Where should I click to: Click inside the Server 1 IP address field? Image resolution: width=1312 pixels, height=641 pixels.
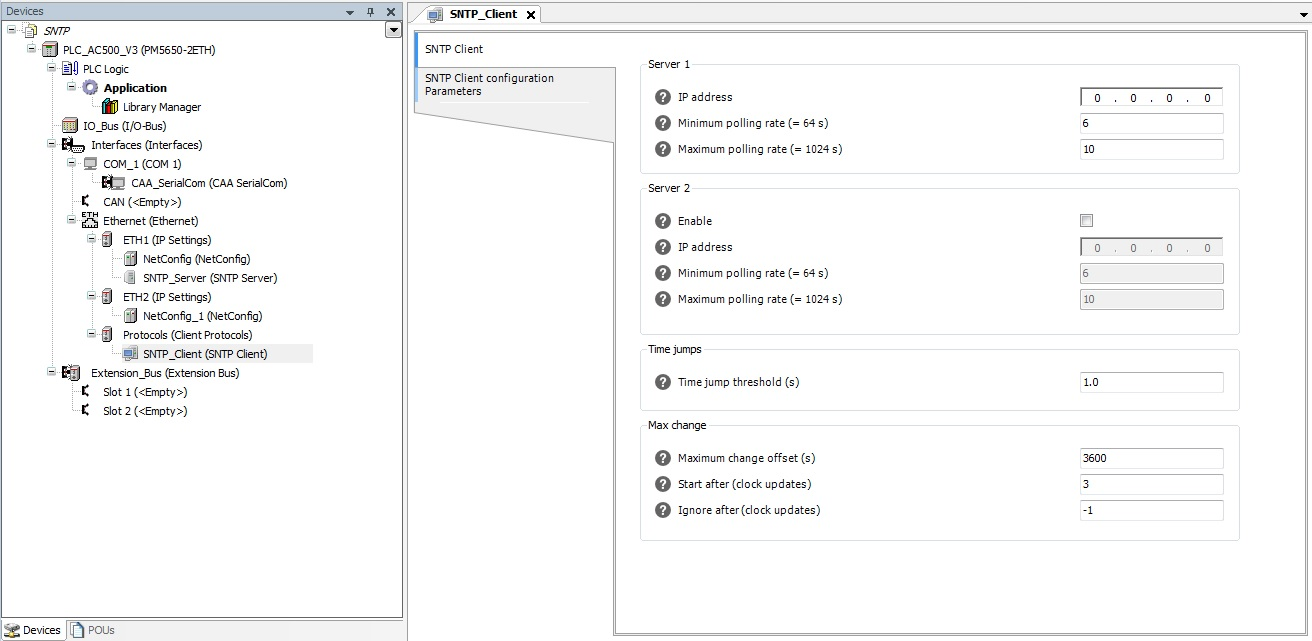click(x=1150, y=96)
